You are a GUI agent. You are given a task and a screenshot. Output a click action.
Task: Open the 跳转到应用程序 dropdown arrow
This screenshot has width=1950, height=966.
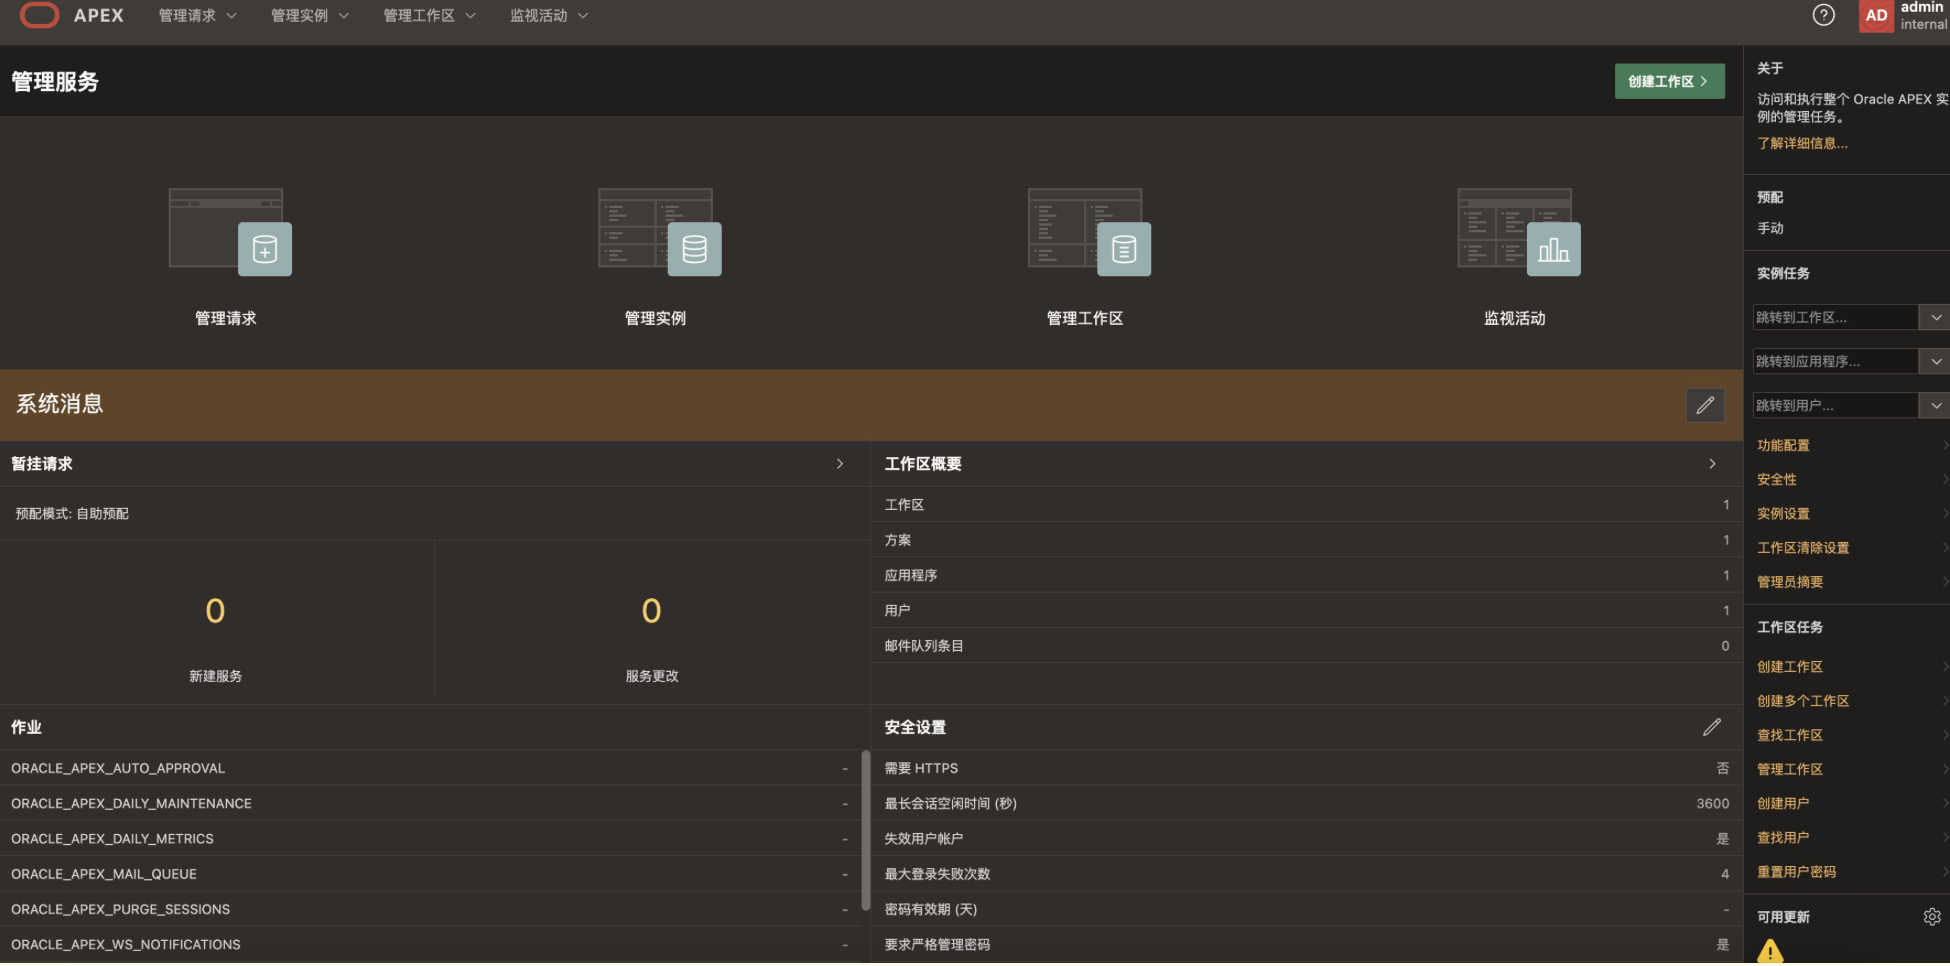[1936, 361]
